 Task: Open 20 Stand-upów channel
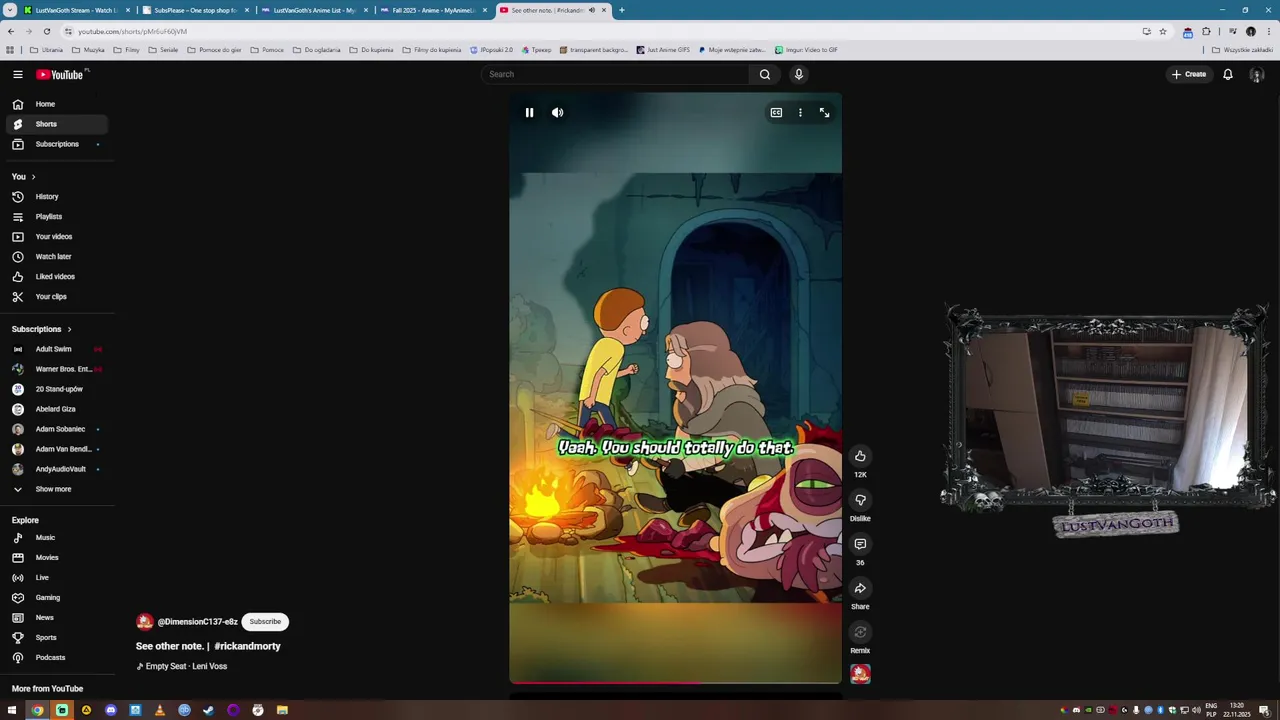click(57, 389)
